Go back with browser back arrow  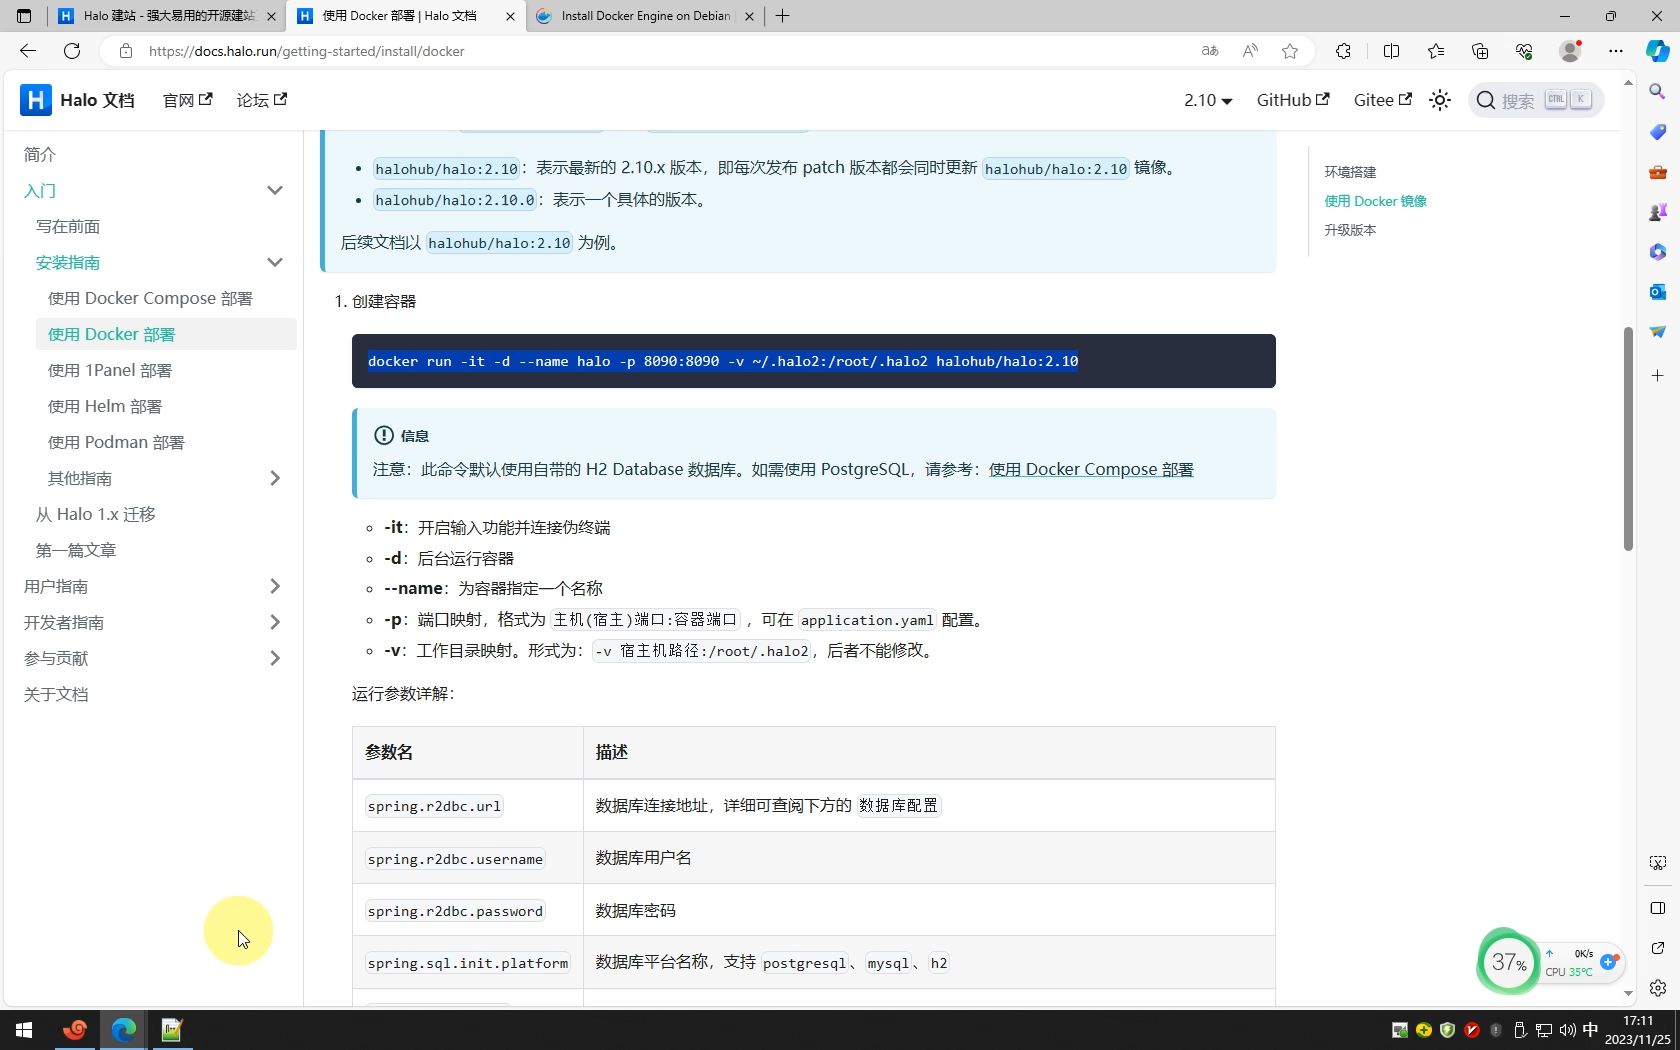[x=28, y=51]
